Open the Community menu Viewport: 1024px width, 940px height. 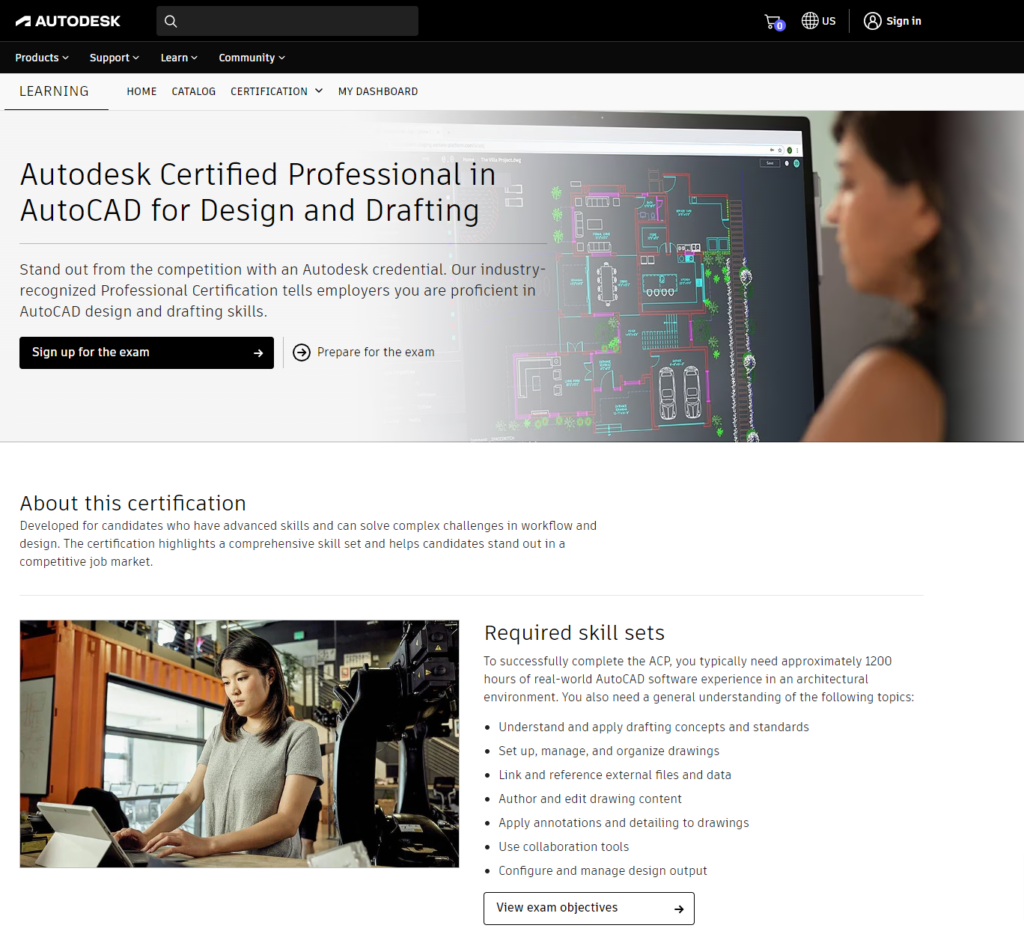point(251,58)
